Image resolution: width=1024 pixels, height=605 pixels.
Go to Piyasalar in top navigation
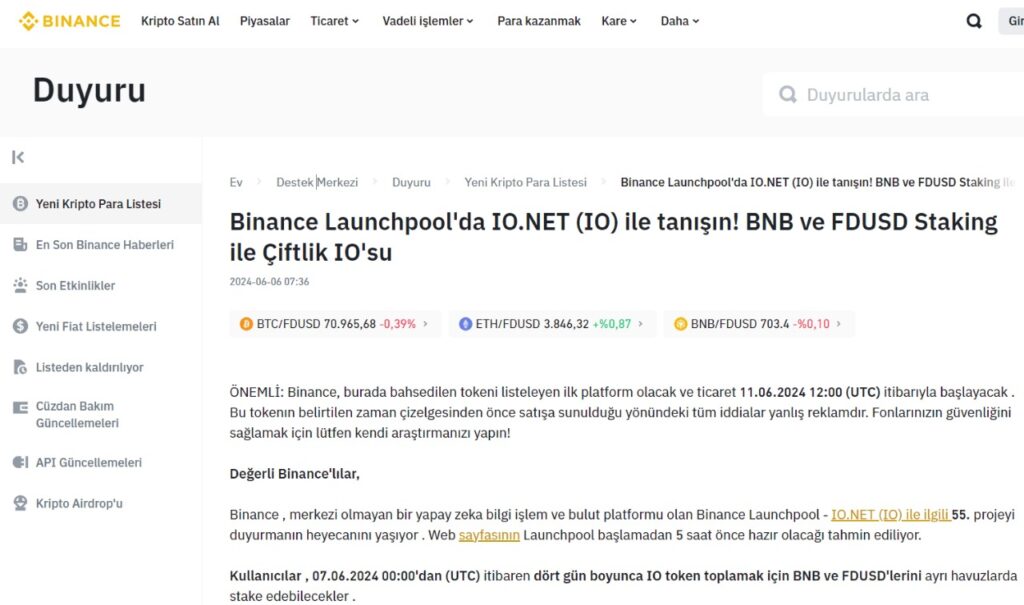click(x=264, y=21)
